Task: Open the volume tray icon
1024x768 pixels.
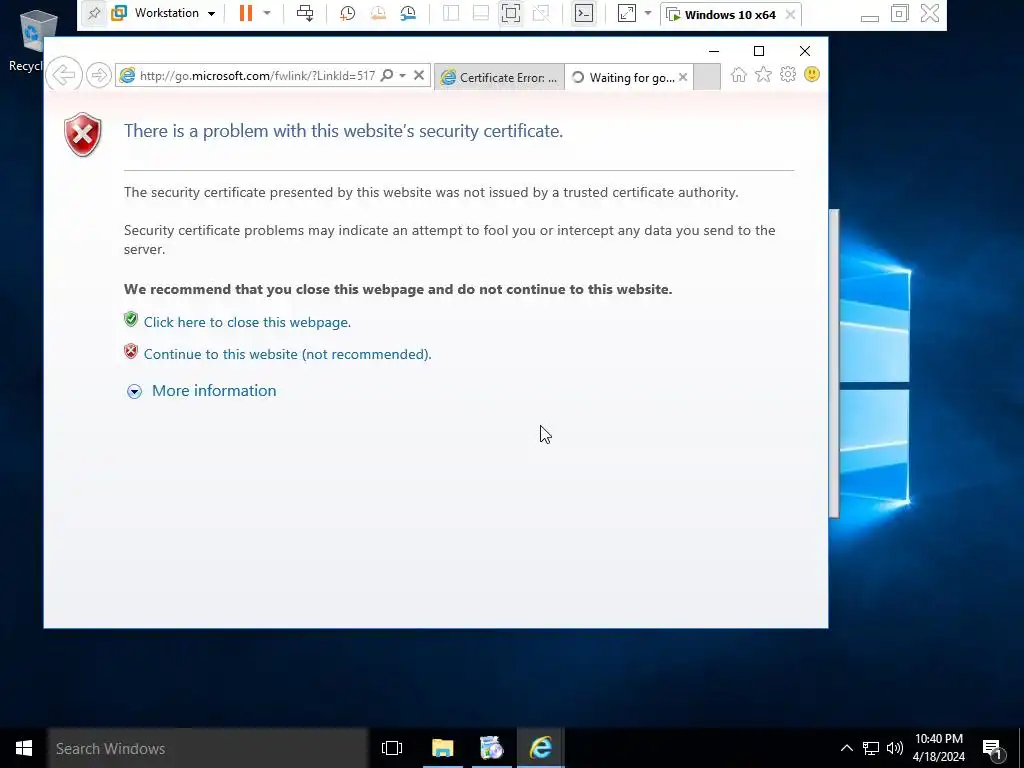Action: coord(895,748)
